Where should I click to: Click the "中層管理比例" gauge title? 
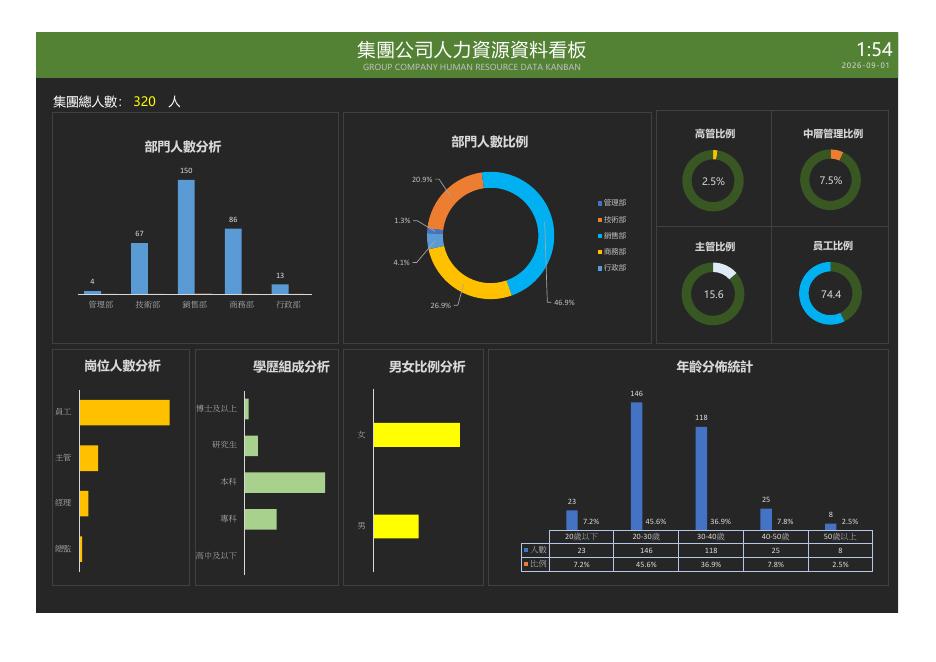(x=833, y=134)
